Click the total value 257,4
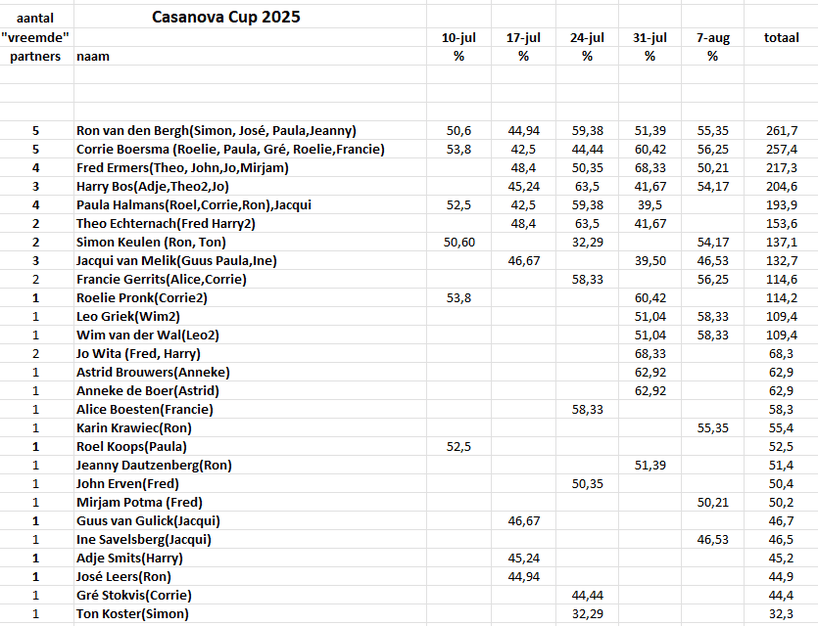This screenshot has width=818, height=626. click(781, 149)
